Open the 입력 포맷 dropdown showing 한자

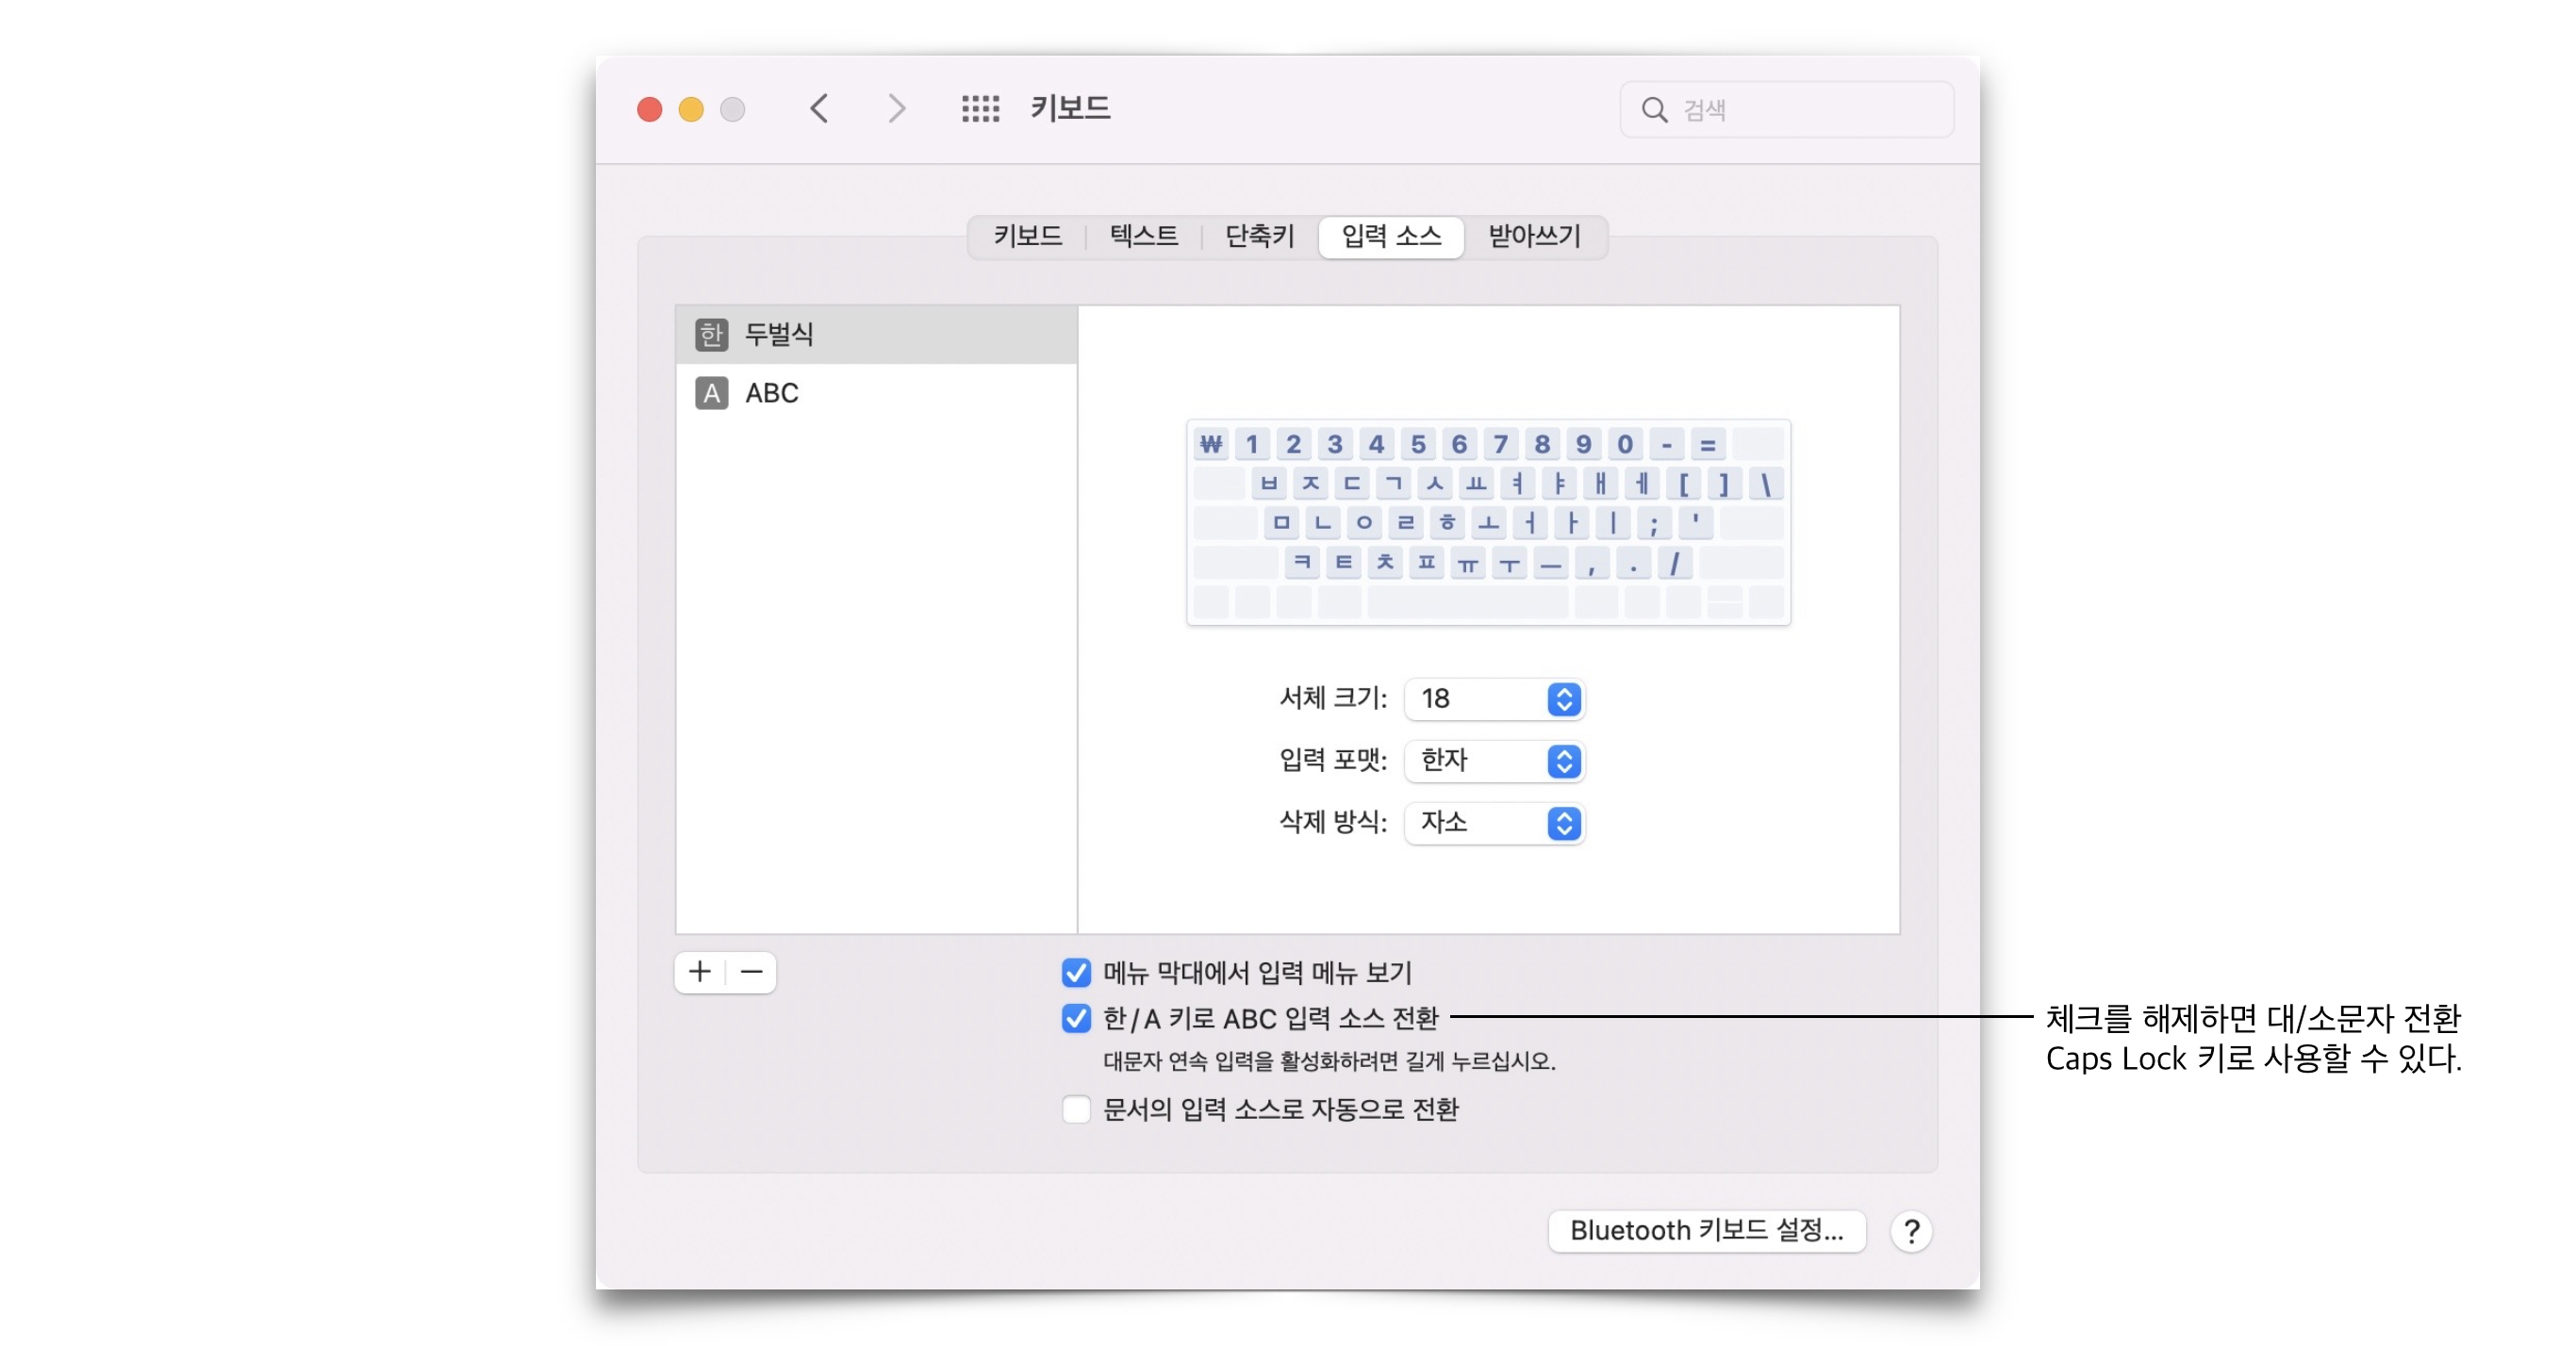coord(1494,761)
